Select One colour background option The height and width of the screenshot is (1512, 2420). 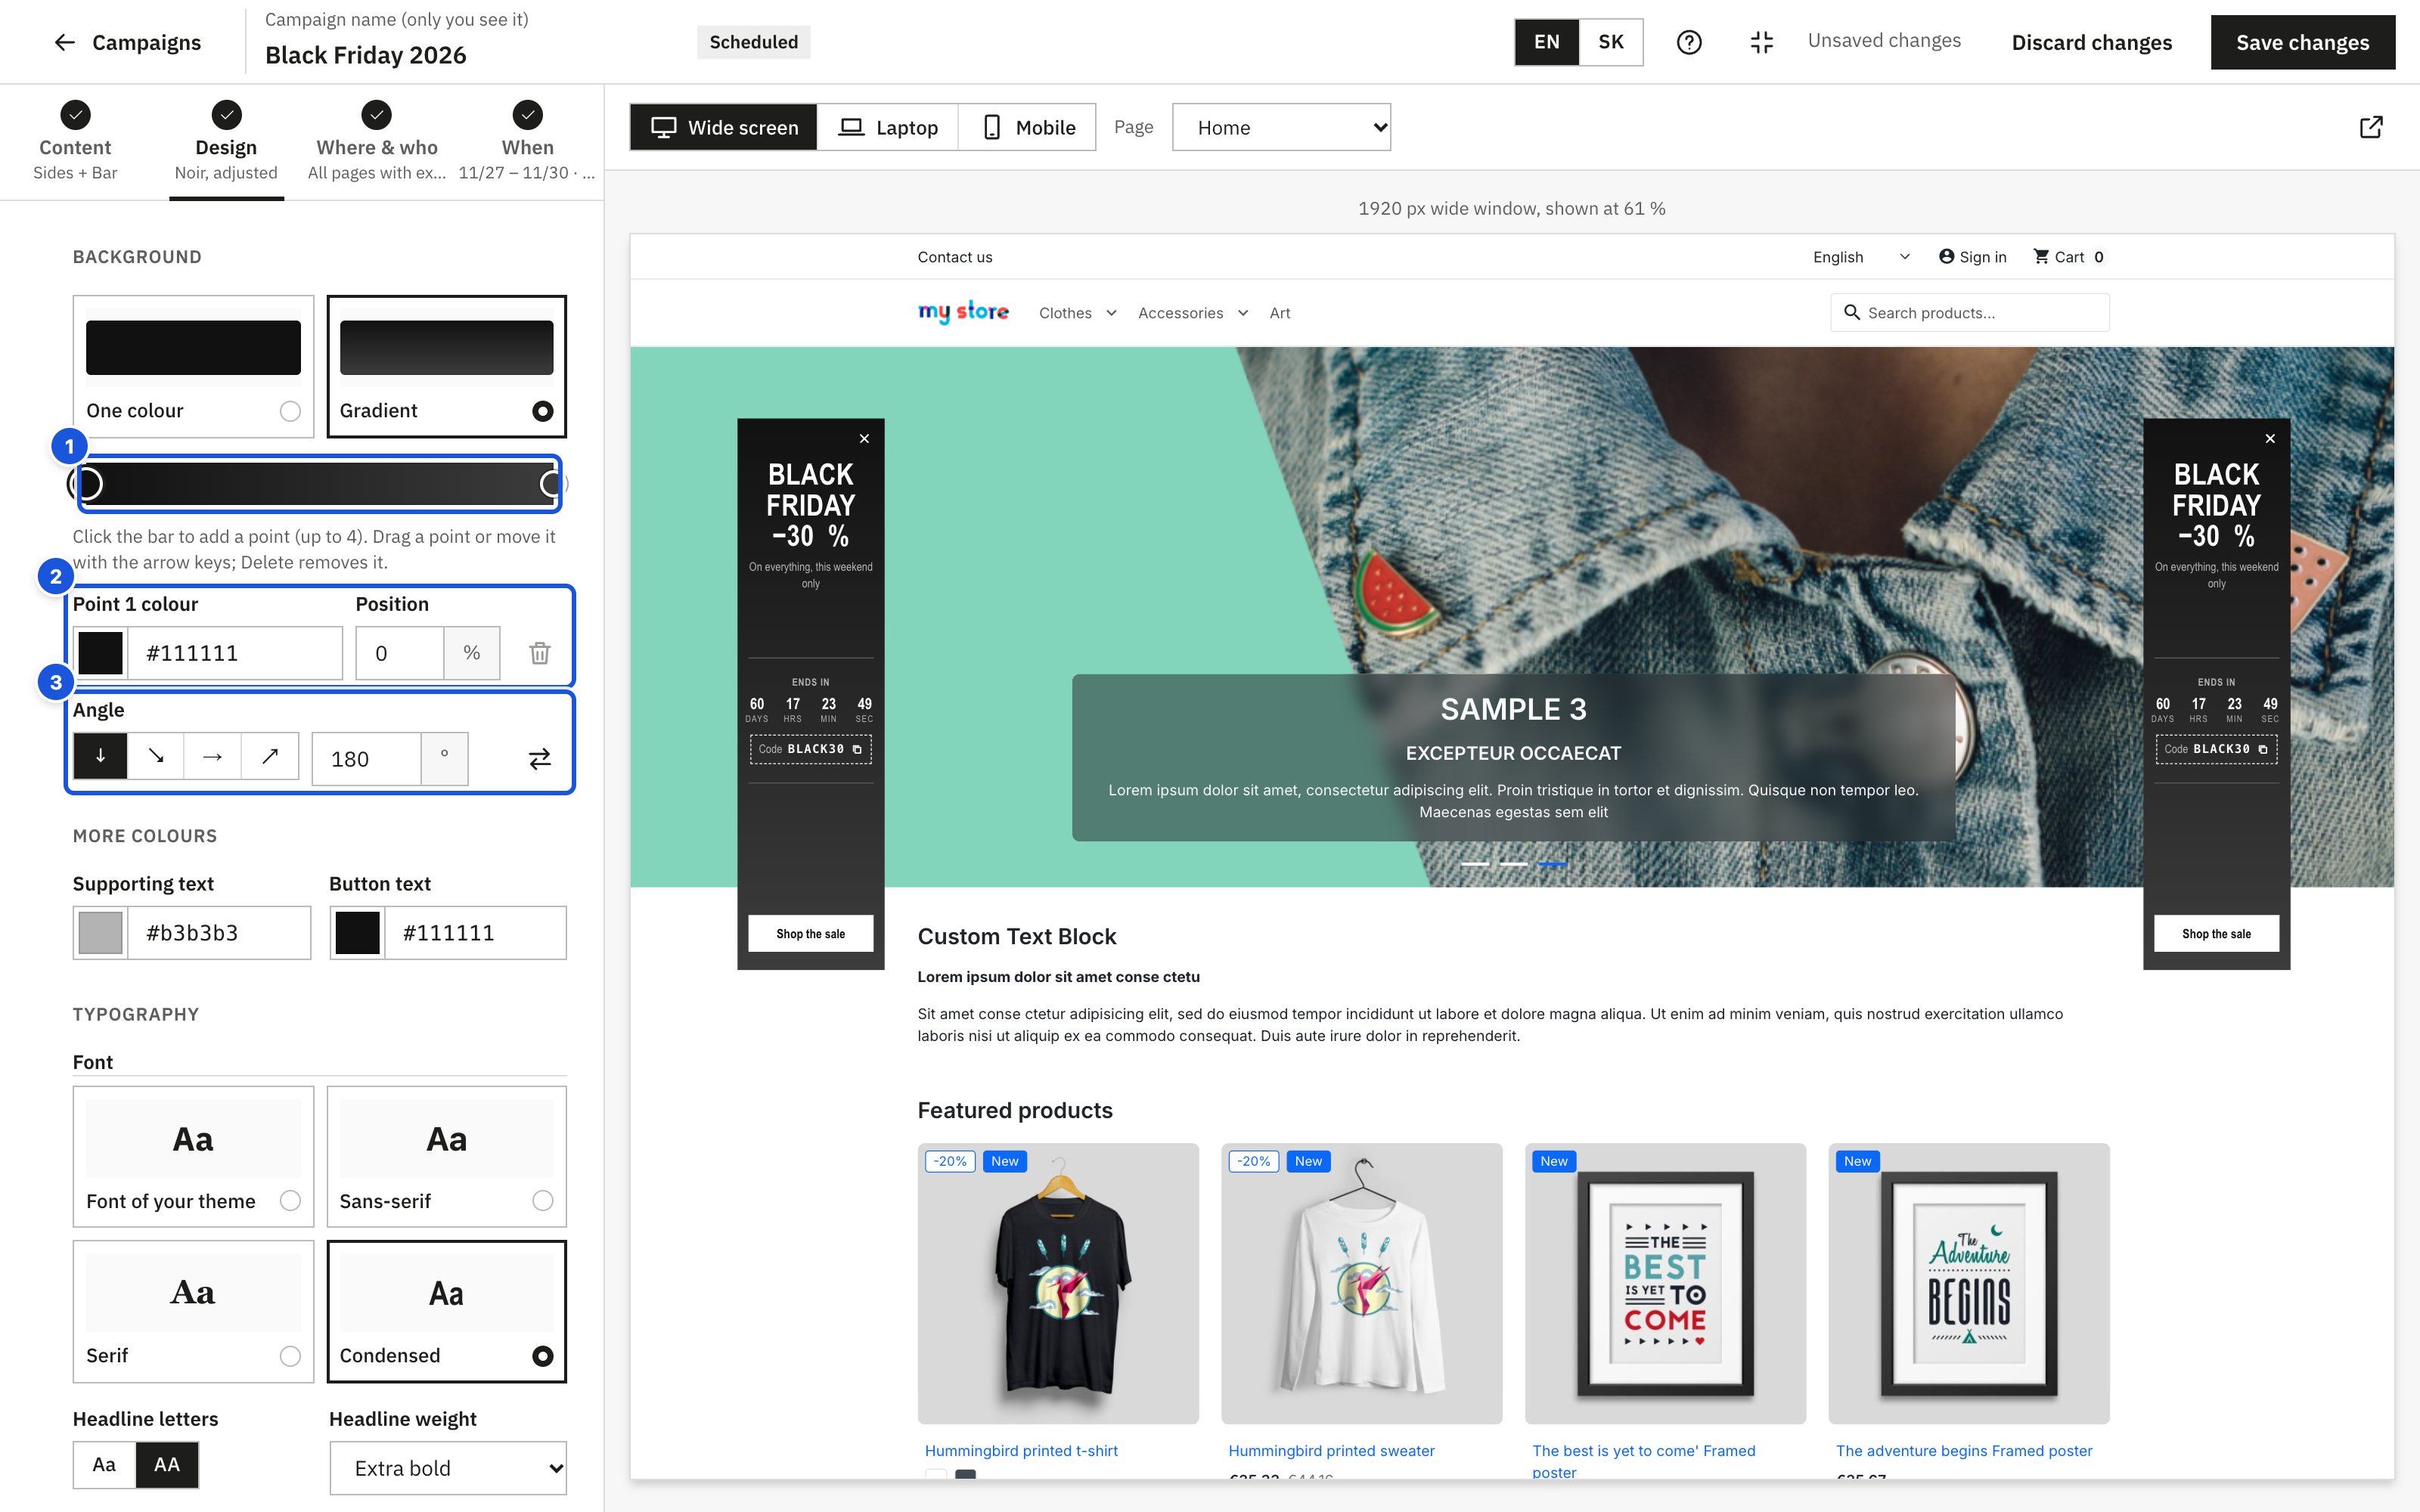193,366
